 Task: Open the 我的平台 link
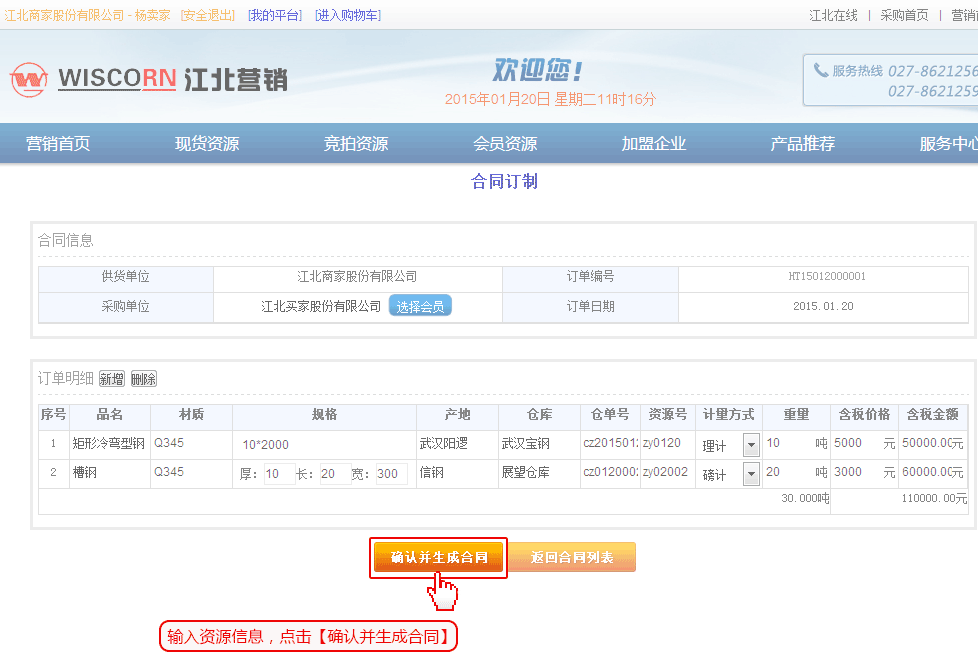coord(275,15)
